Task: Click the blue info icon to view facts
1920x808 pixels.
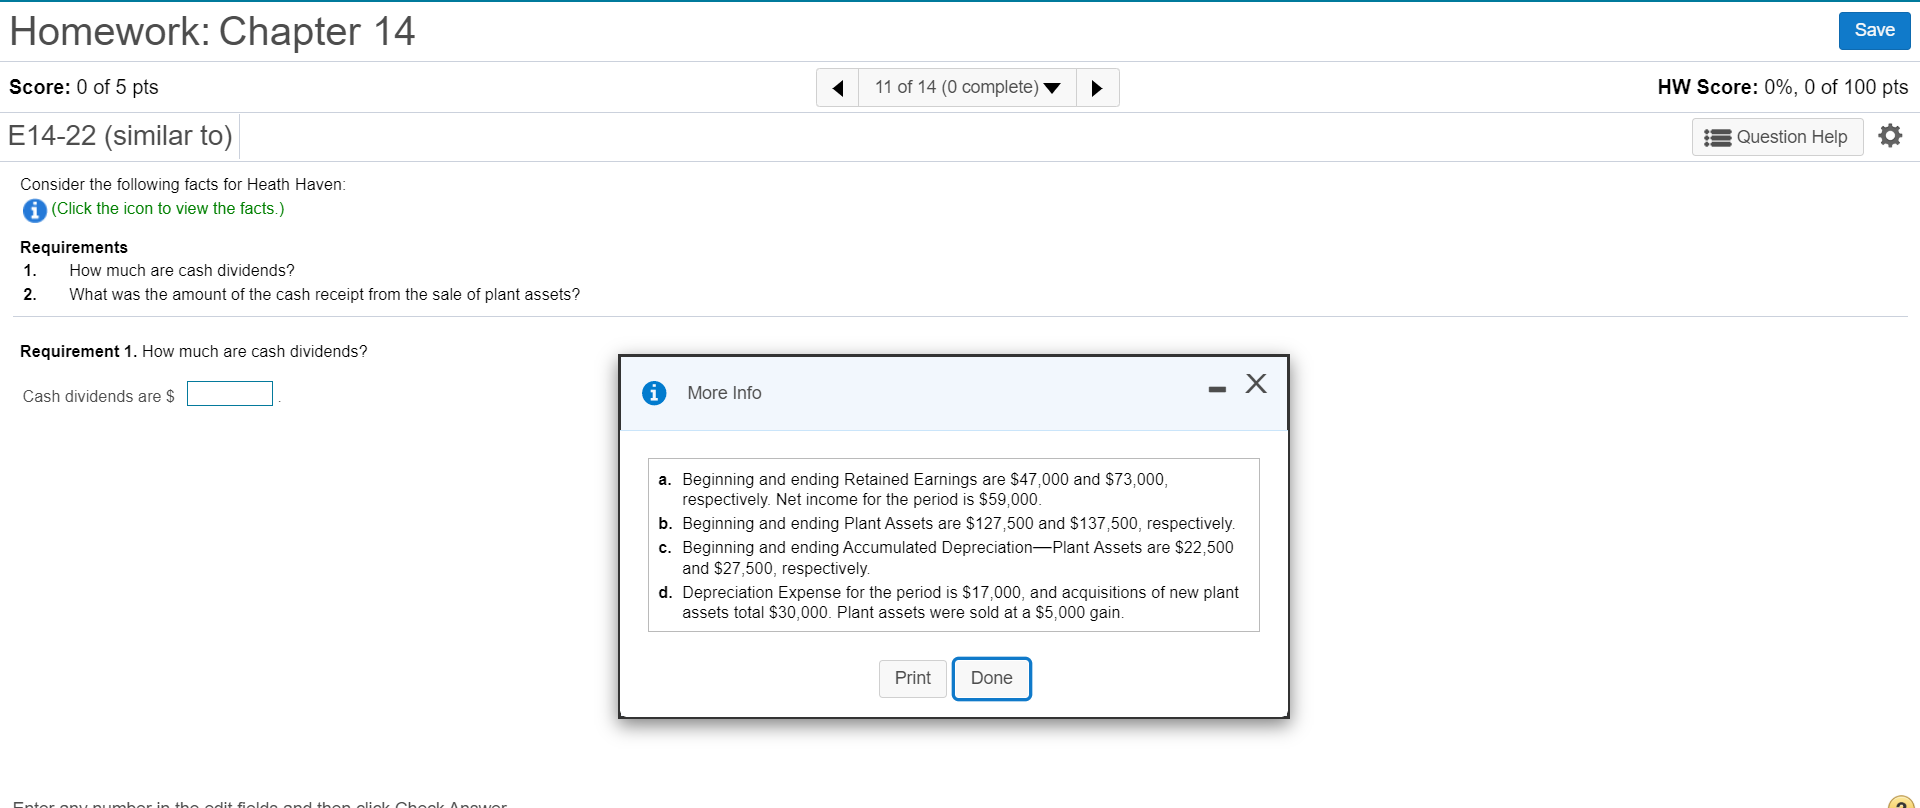Action: (x=34, y=210)
